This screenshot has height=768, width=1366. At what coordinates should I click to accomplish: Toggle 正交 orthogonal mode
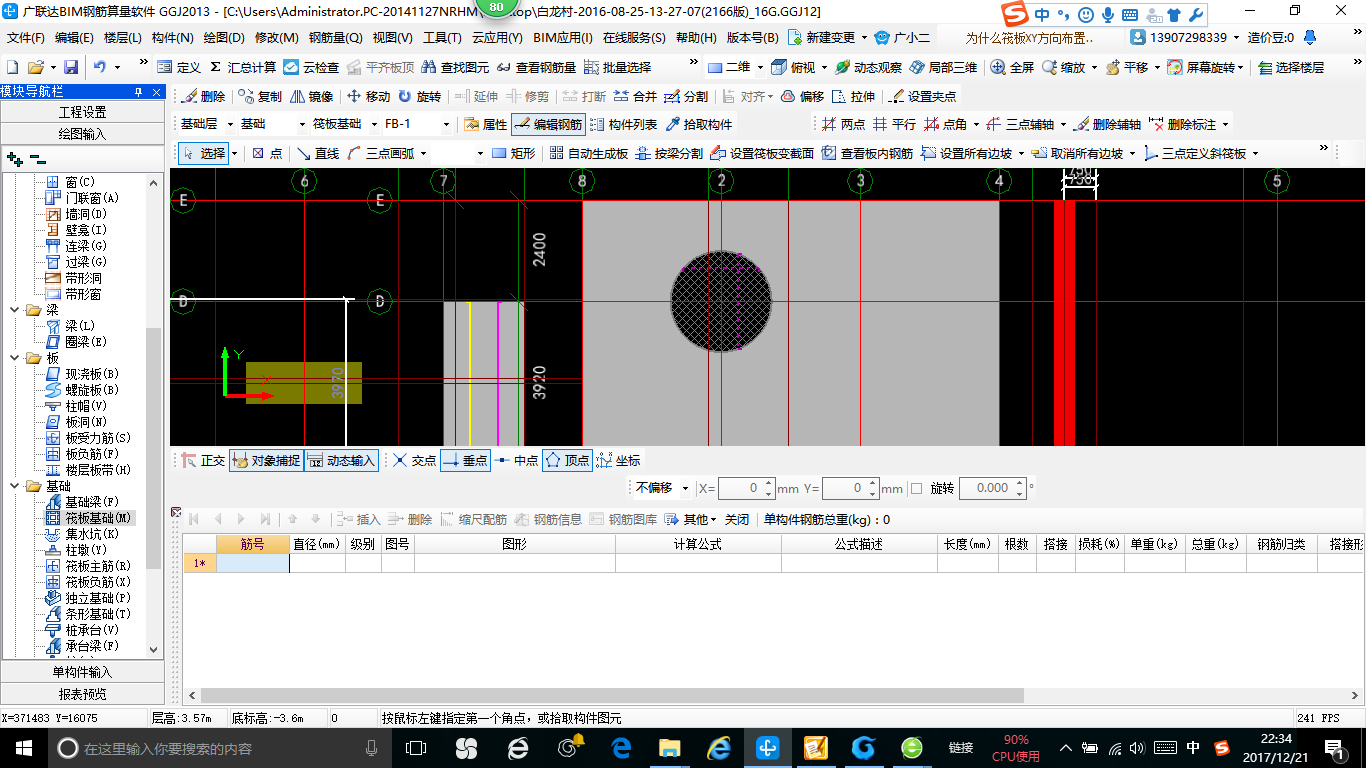pyautogui.click(x=203, y=461)
